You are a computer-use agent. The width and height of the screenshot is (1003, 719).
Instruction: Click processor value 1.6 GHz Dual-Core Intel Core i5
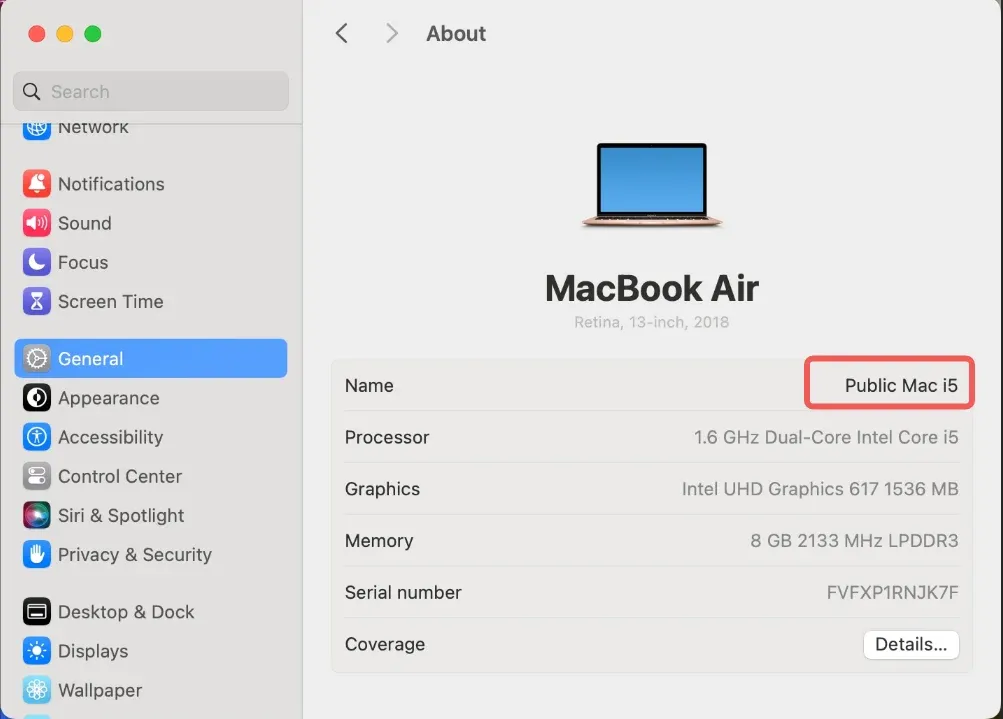pos(826,438)
